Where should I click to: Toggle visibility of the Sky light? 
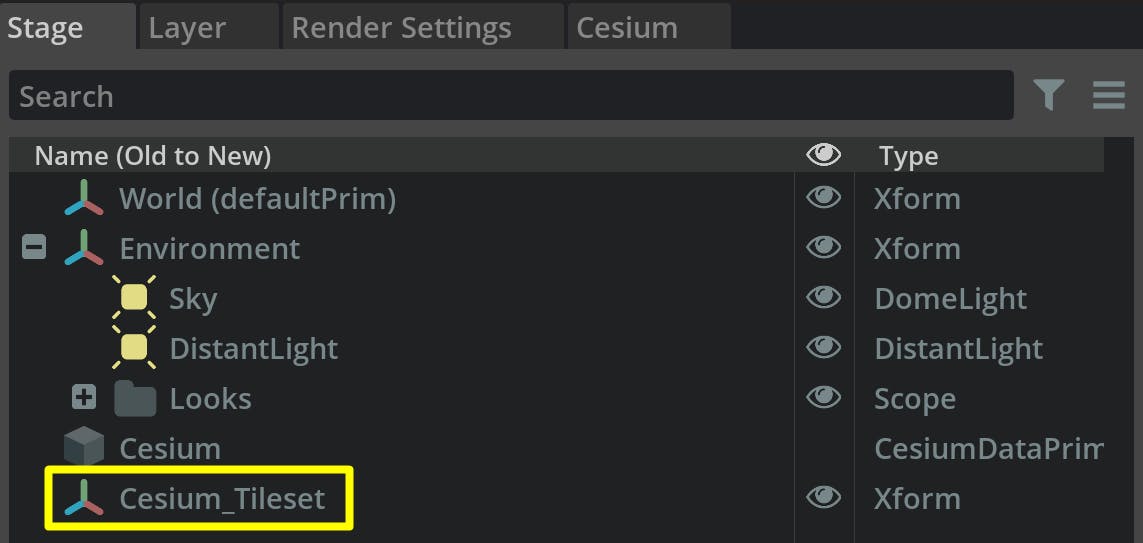[823, 298]
